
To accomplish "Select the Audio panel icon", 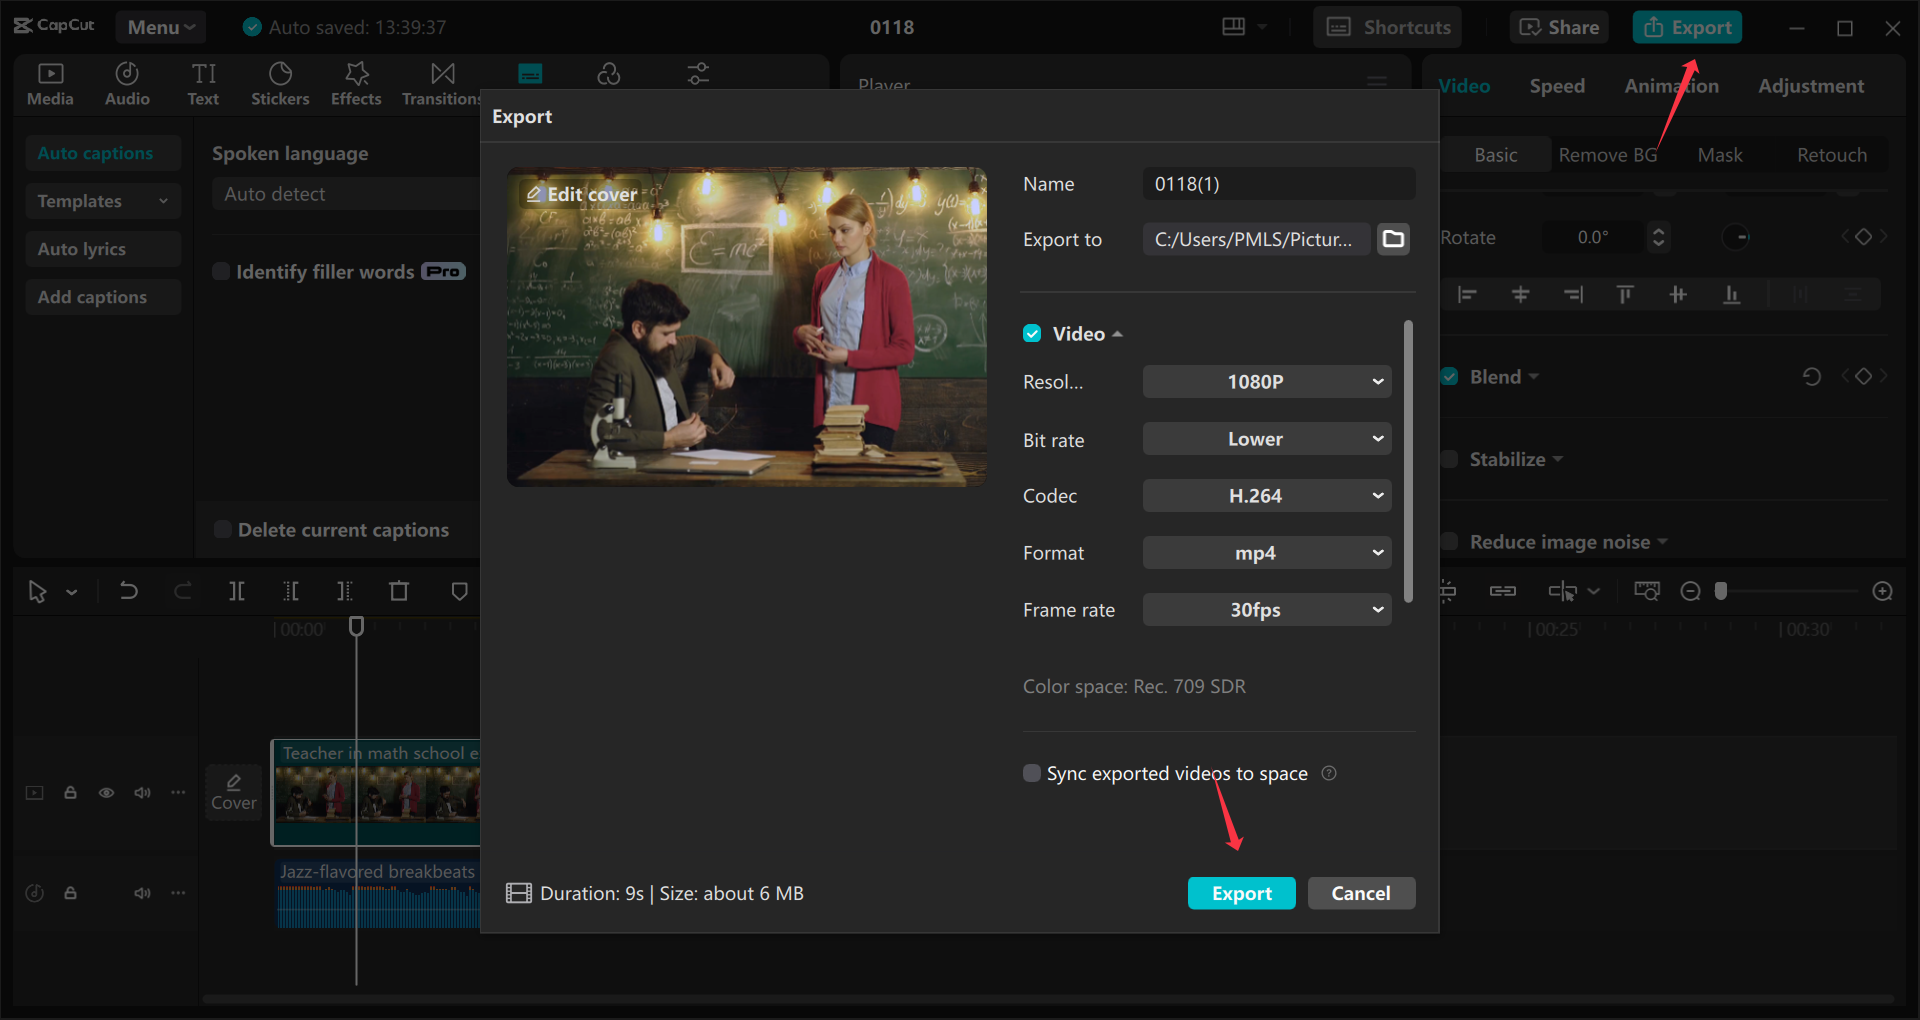I will pyautogui.click(x=126, y=83).
